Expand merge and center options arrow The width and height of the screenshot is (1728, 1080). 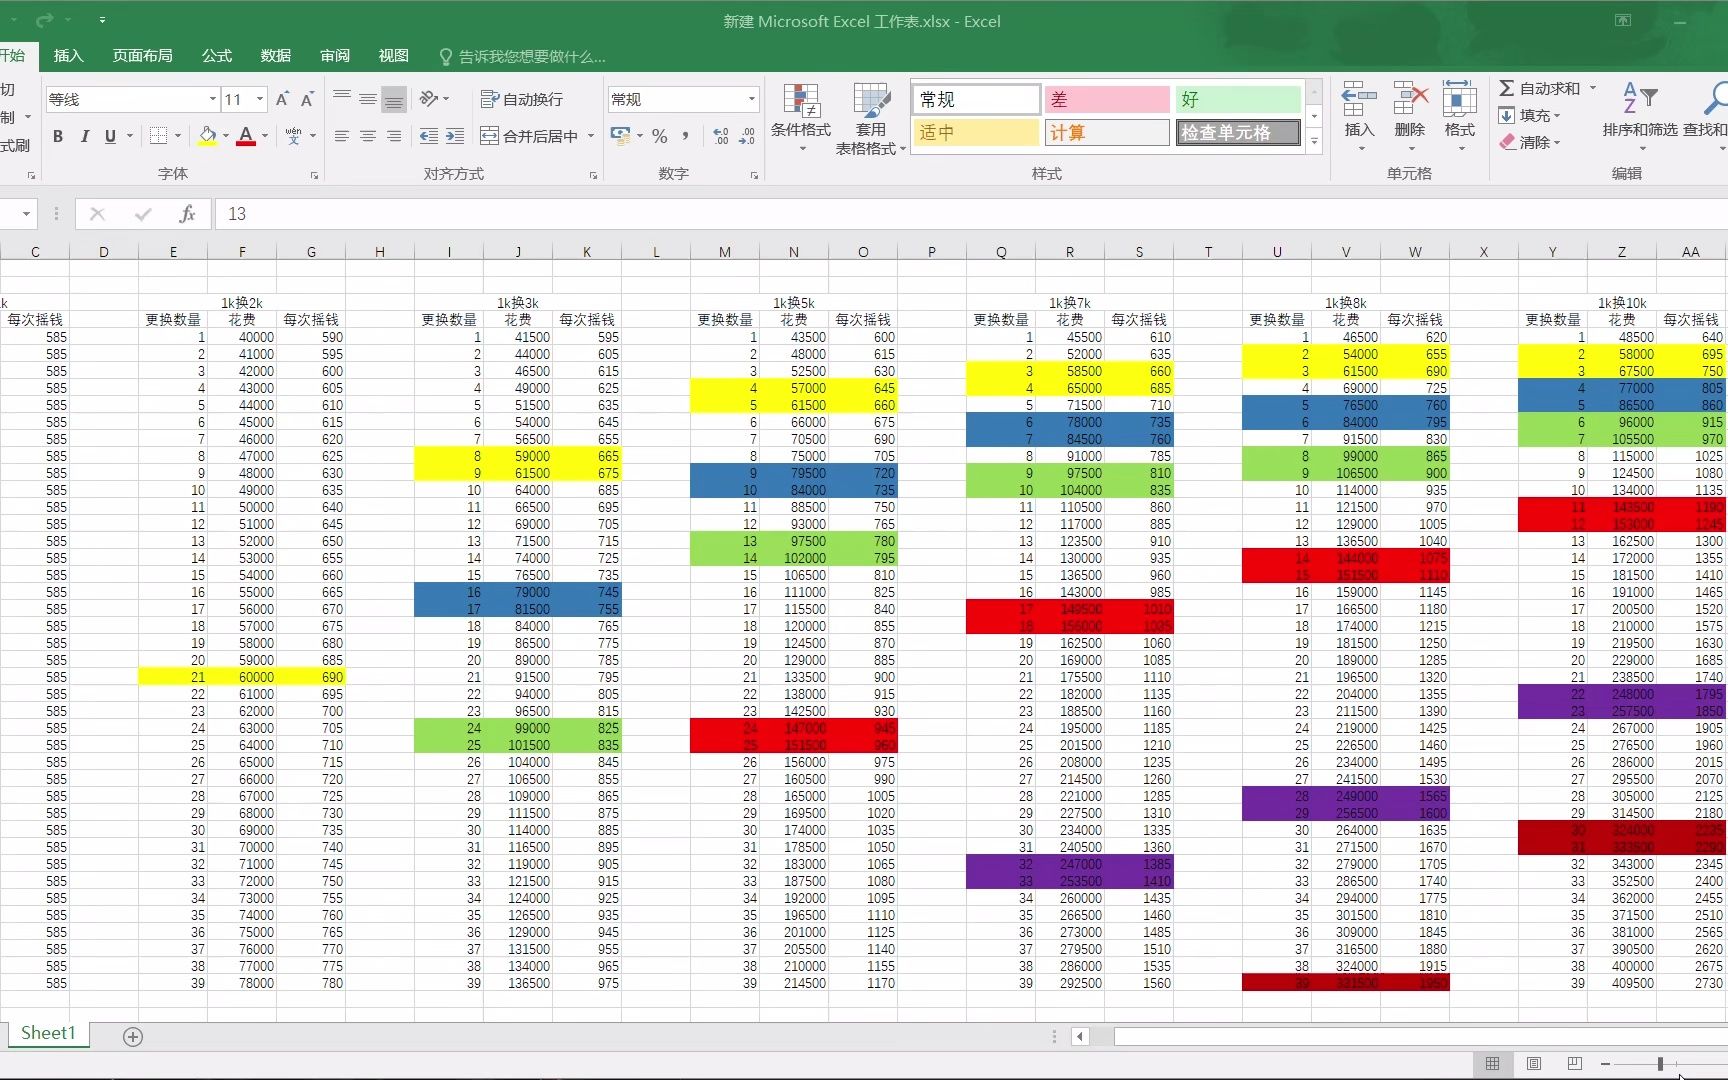click(x=591, y=136)
